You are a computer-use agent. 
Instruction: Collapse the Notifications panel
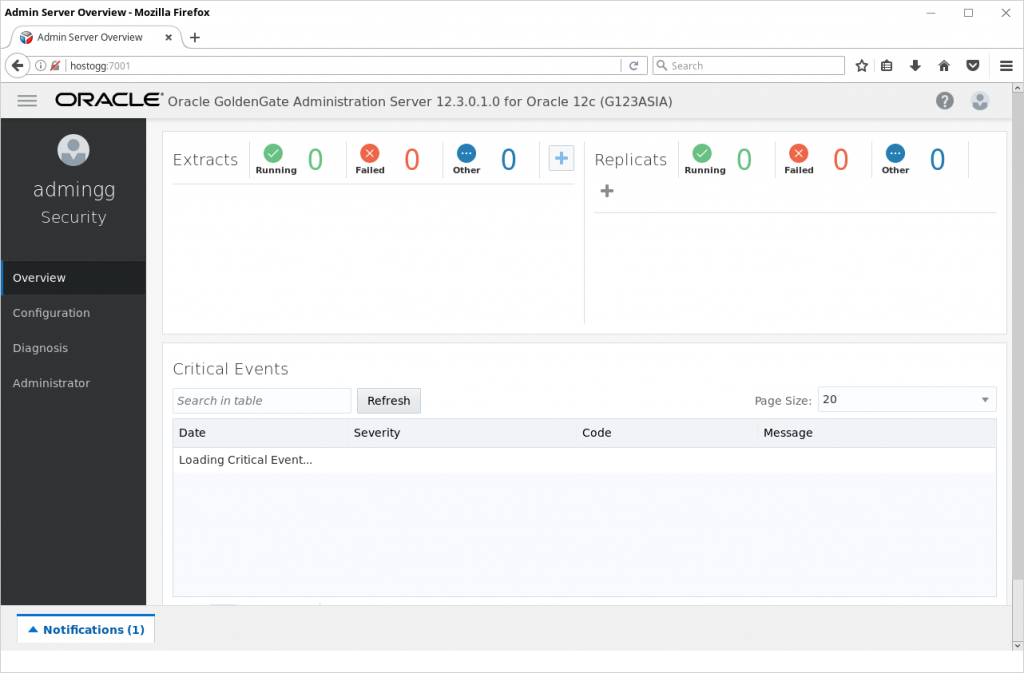[x=85, y=629]
